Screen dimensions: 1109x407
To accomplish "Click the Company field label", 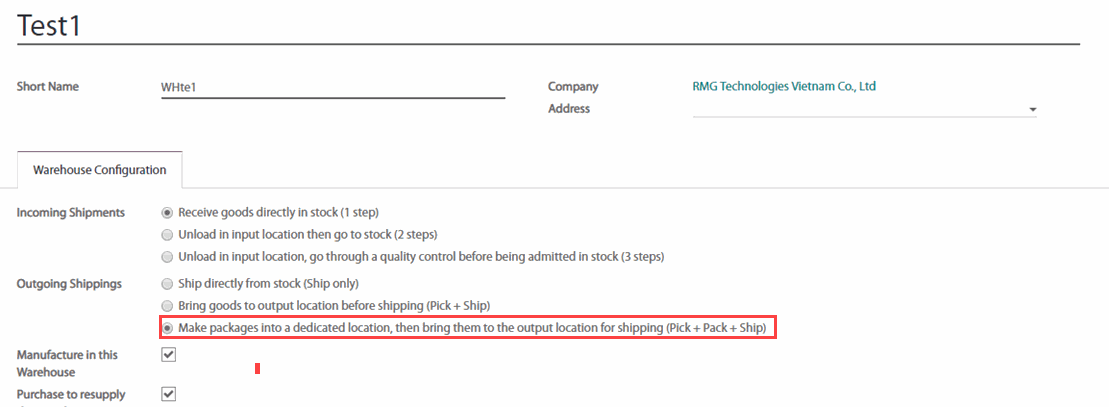I will point(573,86).
